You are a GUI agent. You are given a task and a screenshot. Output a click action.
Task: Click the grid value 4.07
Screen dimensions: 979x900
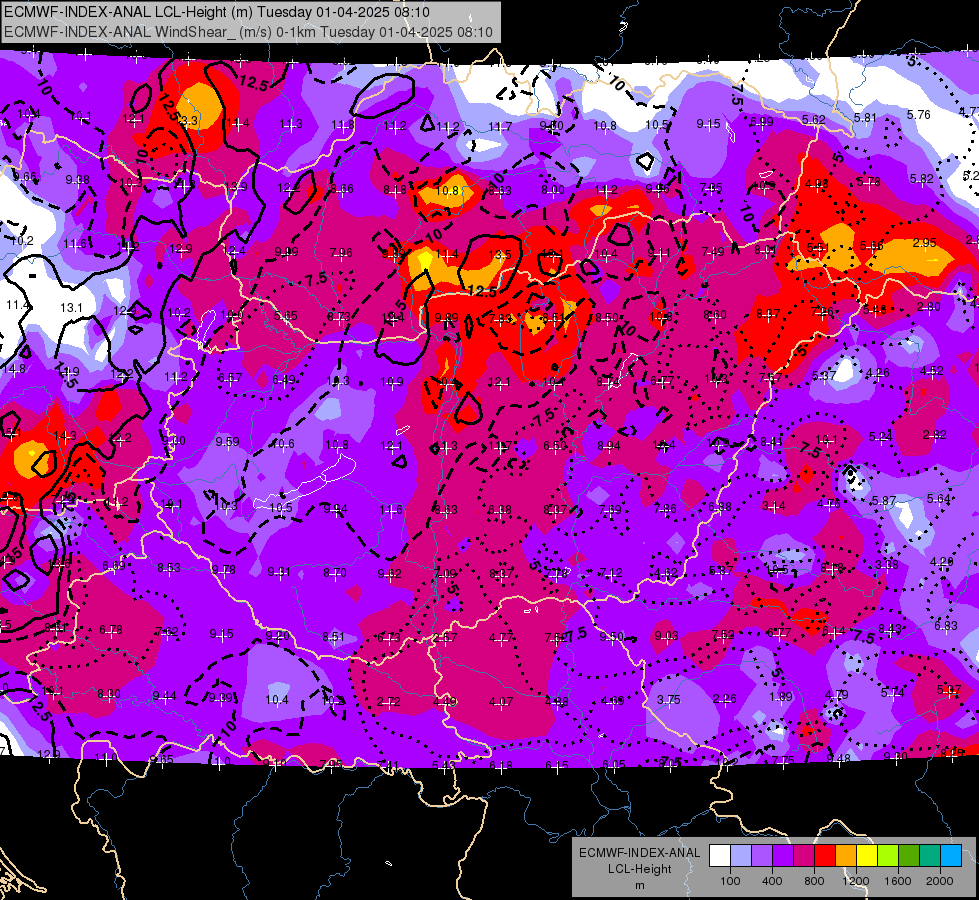click(x=501, y=702)
